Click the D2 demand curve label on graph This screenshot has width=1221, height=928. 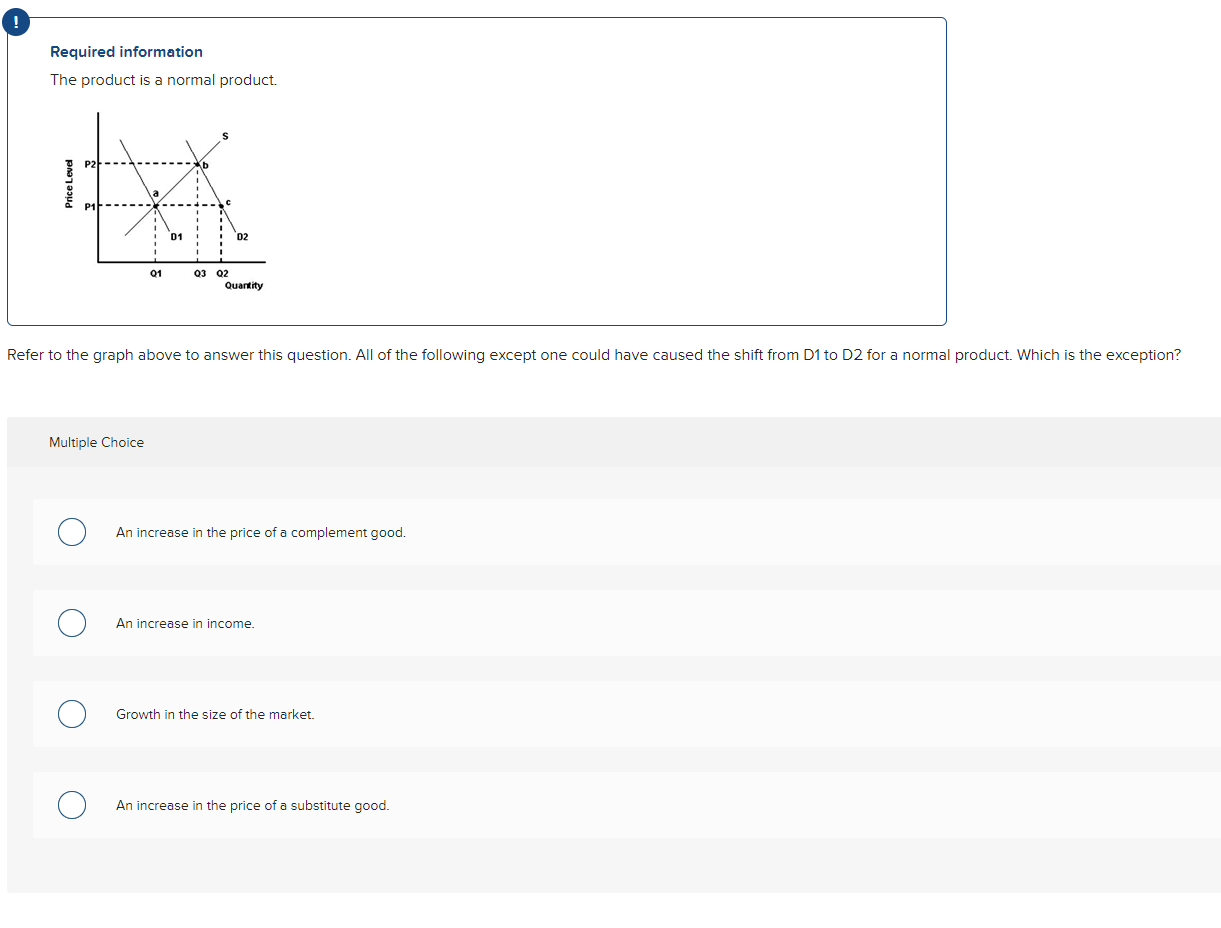click(243, 237)
